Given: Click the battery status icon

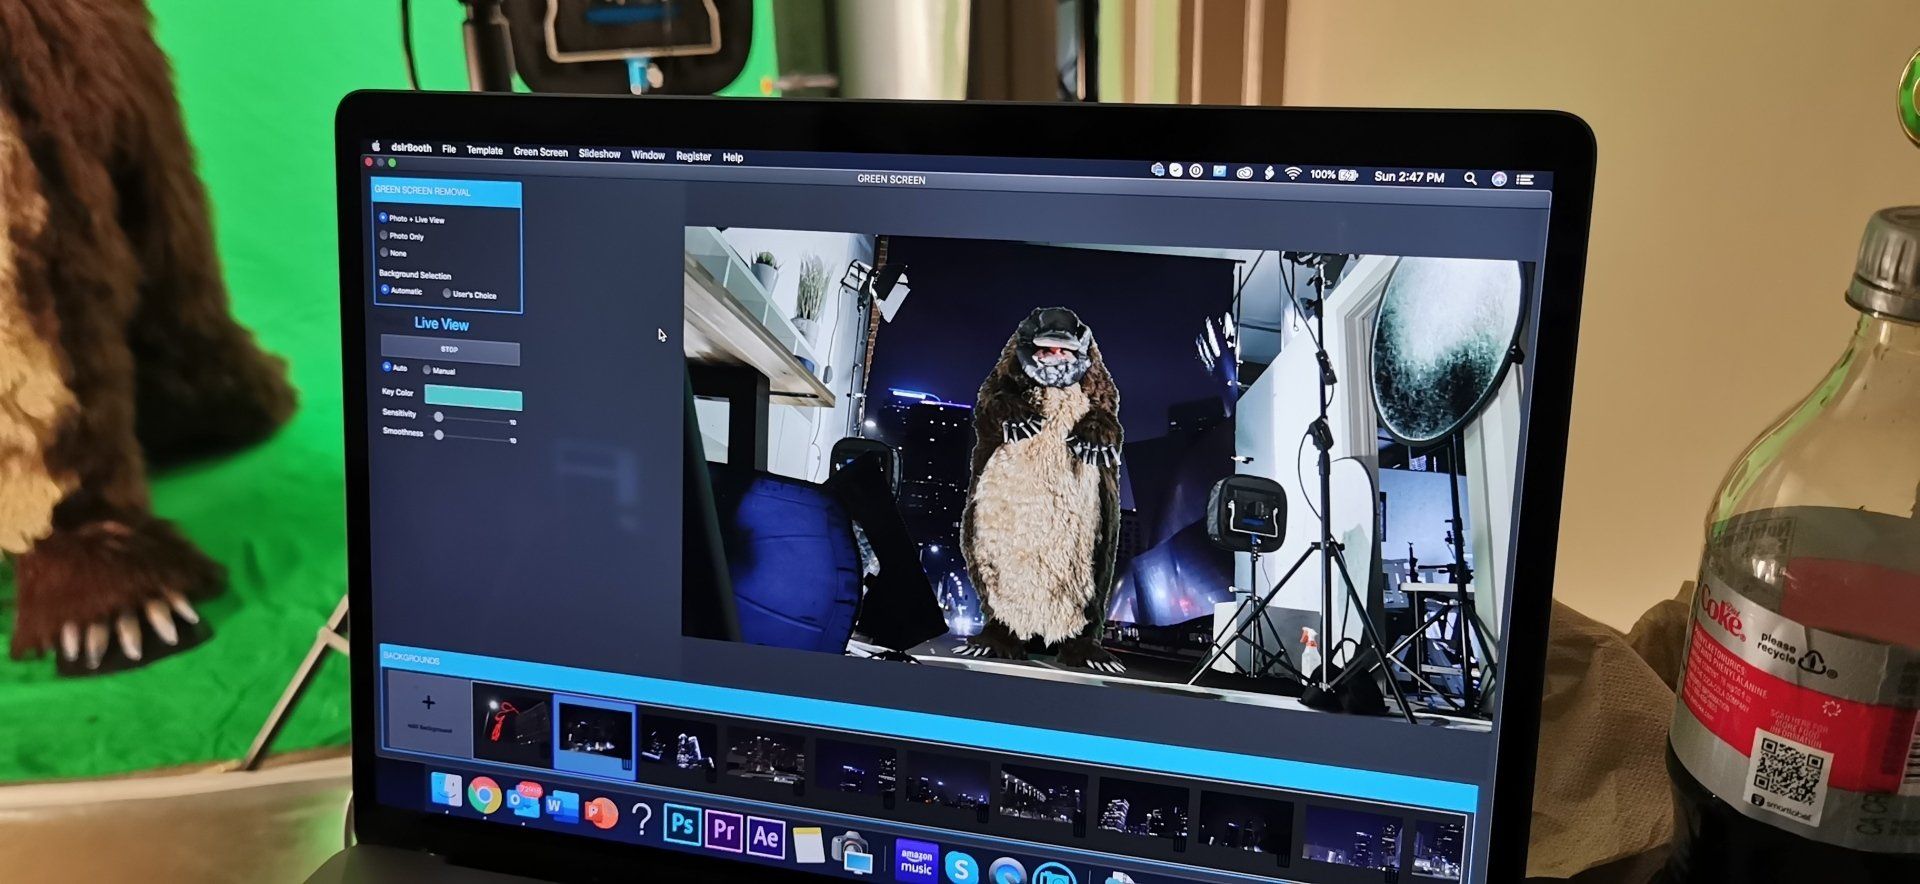Looking at the screenshot, I should pos(1348,175).
